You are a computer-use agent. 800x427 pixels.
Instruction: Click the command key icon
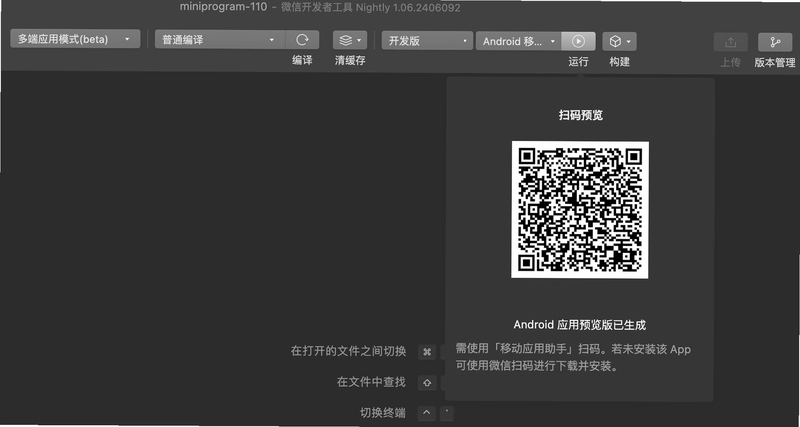428,352
